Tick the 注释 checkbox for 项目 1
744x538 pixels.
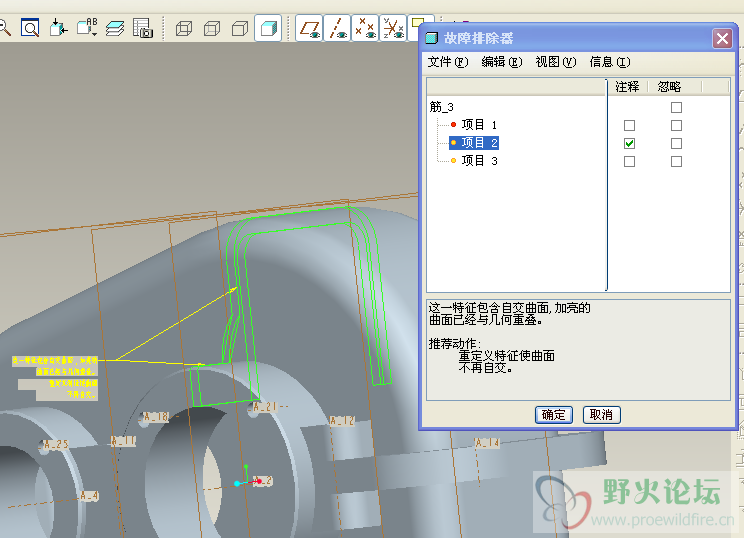[x=629, y=125]
